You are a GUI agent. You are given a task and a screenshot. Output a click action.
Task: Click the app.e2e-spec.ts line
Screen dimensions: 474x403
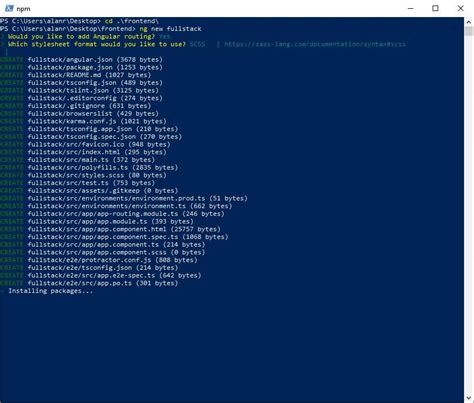tap(101, 275)
